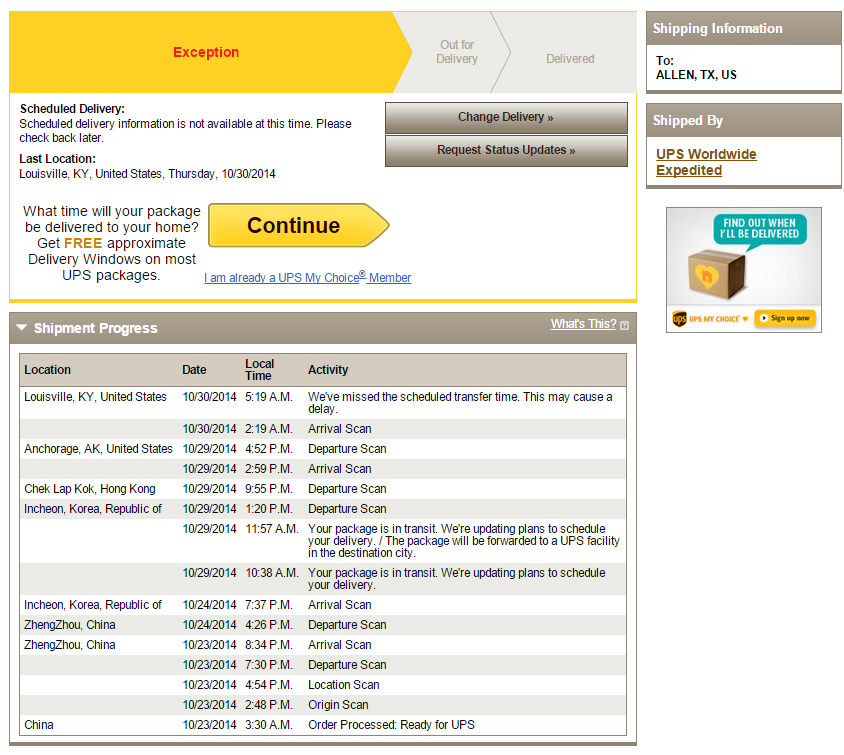This screenshot has height=755, width=844.
Task: Click the China location in last row
Action: pos(39,725)
